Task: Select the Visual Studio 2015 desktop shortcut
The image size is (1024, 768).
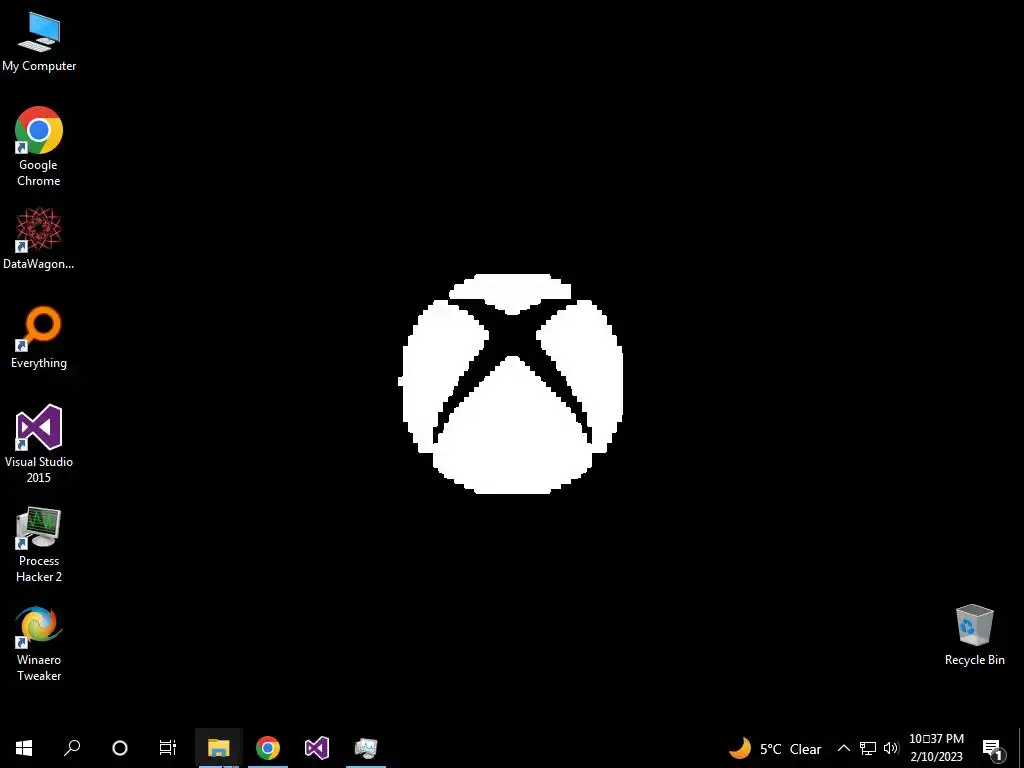Action: (39, 444)
